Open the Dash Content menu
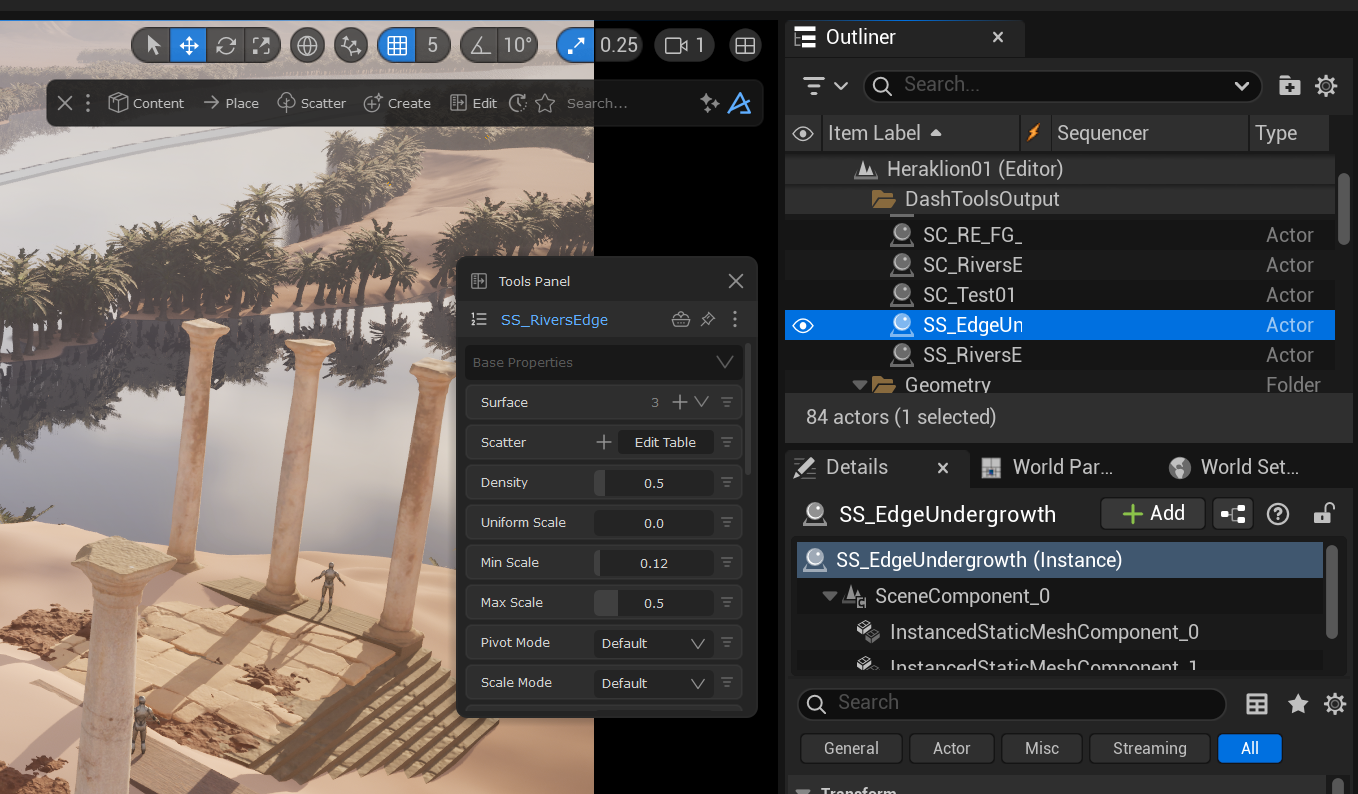Screen dimensions: 1358x794 click(146, 103)
